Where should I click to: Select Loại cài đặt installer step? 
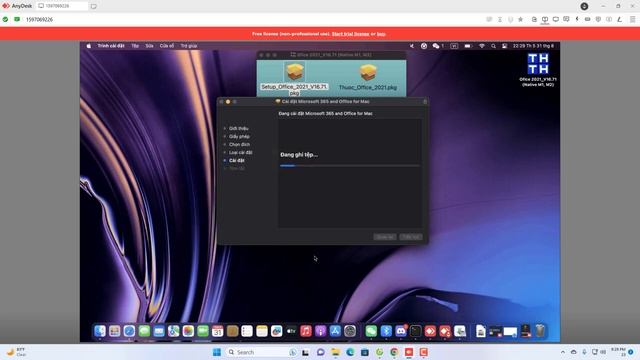coord(240,153)
